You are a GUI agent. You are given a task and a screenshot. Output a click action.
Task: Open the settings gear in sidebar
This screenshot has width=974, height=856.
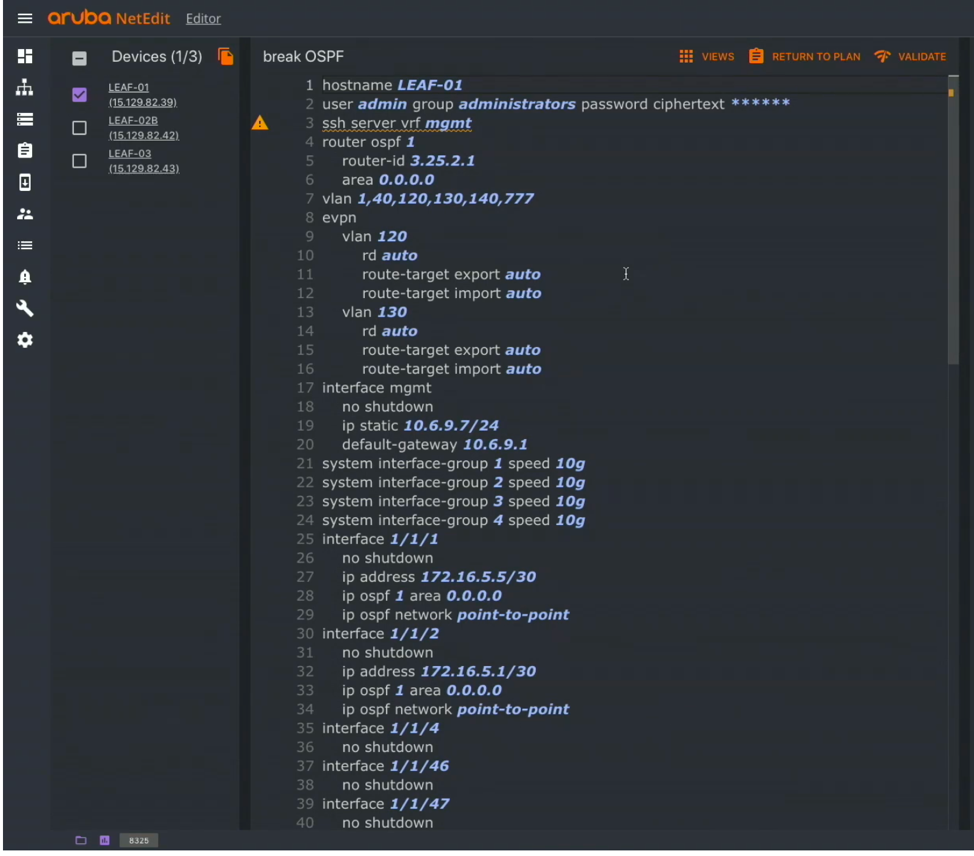click(x=25, y=340)
